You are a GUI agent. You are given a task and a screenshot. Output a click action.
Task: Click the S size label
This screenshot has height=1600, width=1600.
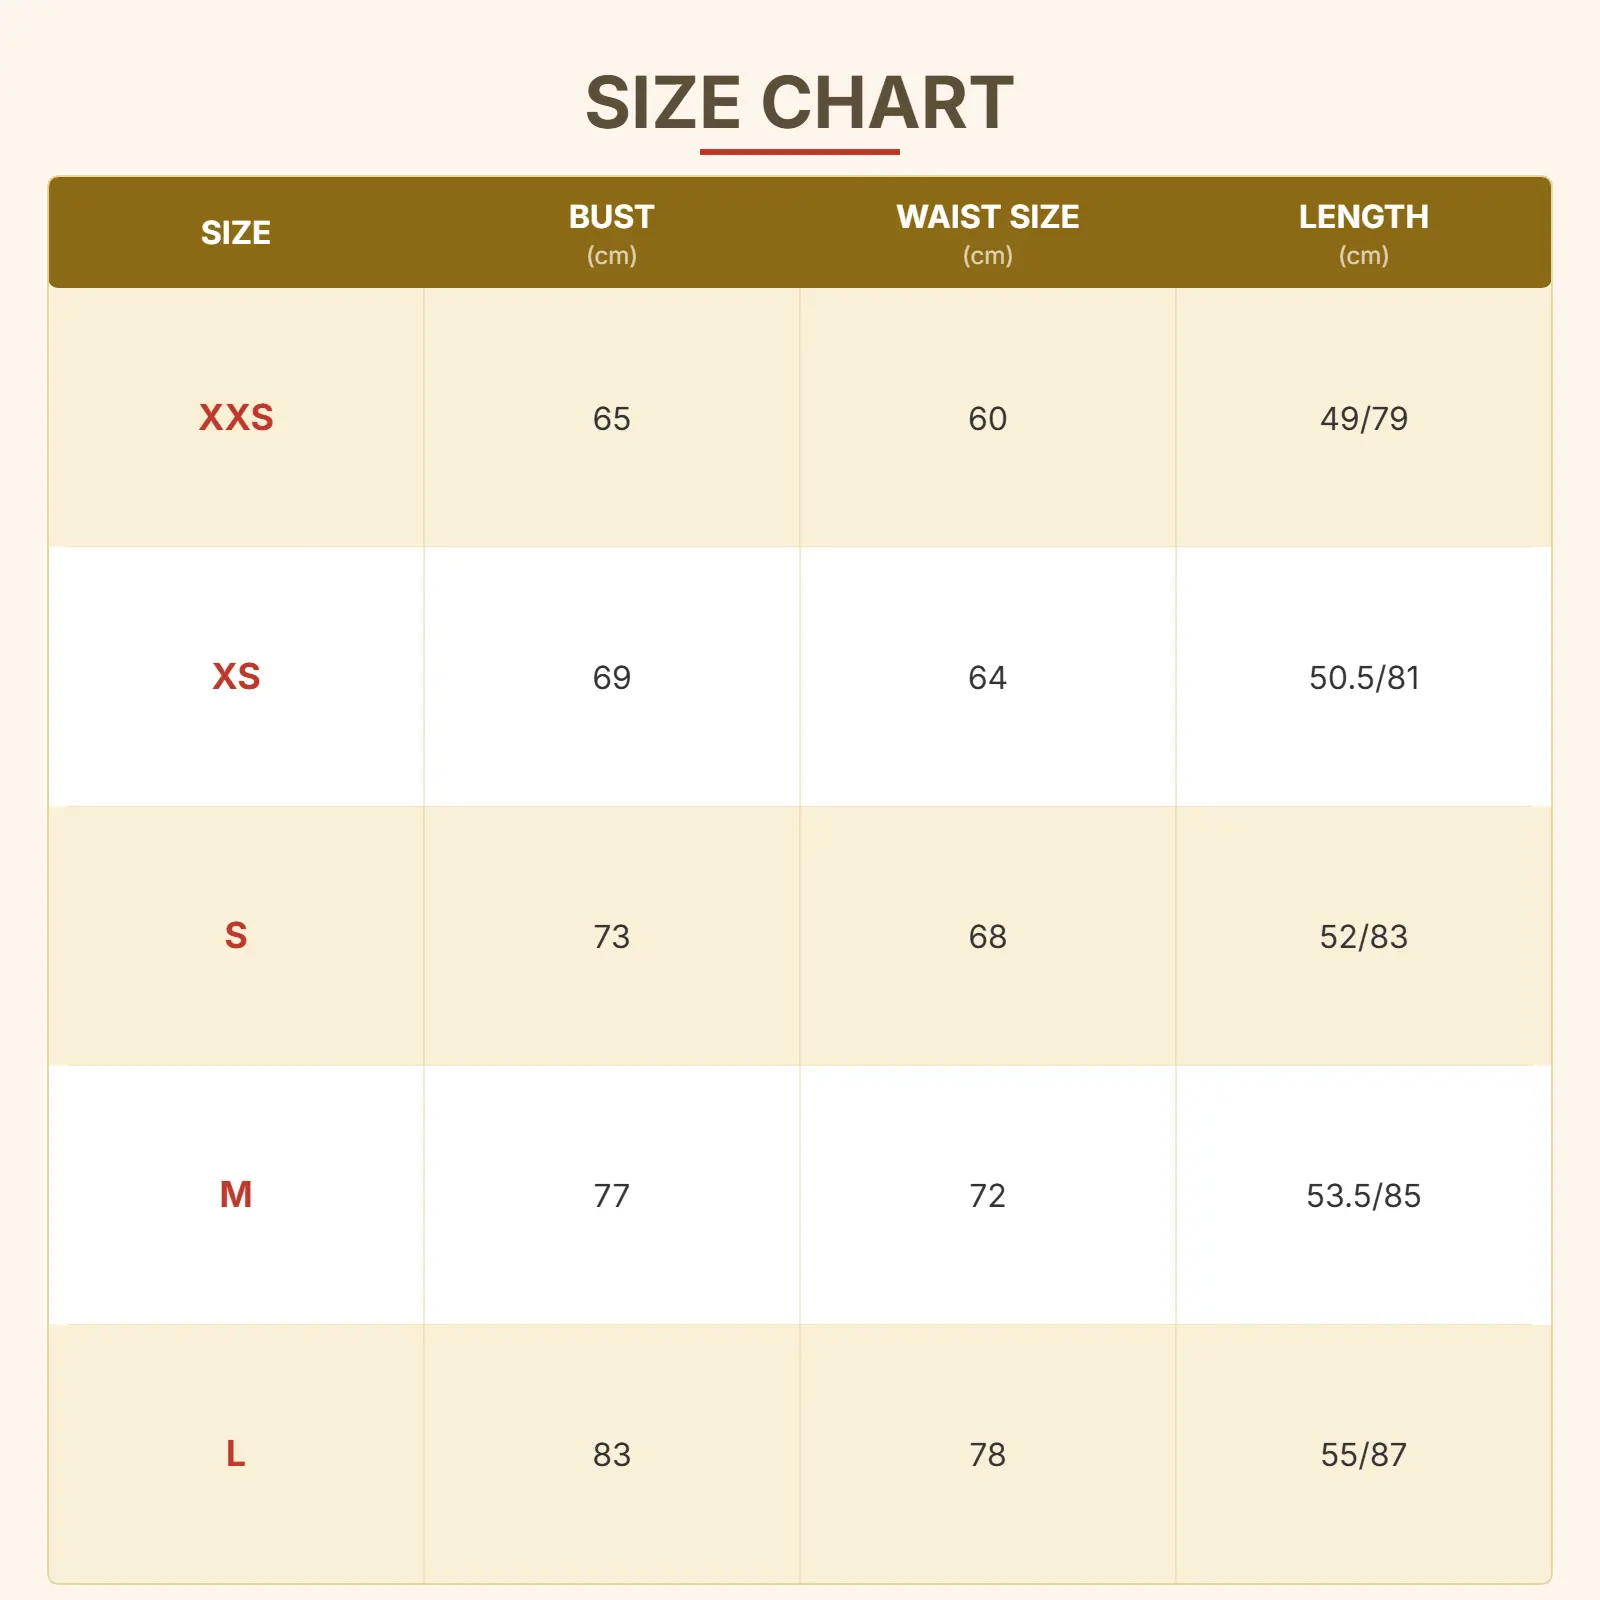coord(236,936)
